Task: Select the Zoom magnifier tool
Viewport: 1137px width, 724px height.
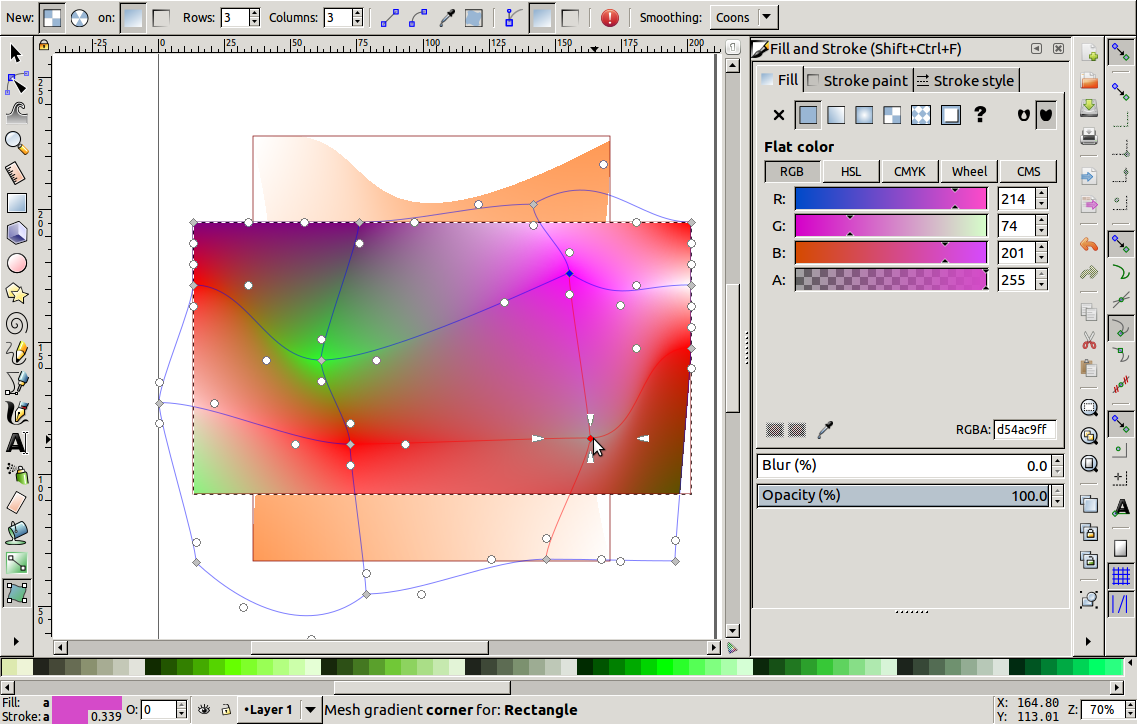Action: click(x=16, y=142)
